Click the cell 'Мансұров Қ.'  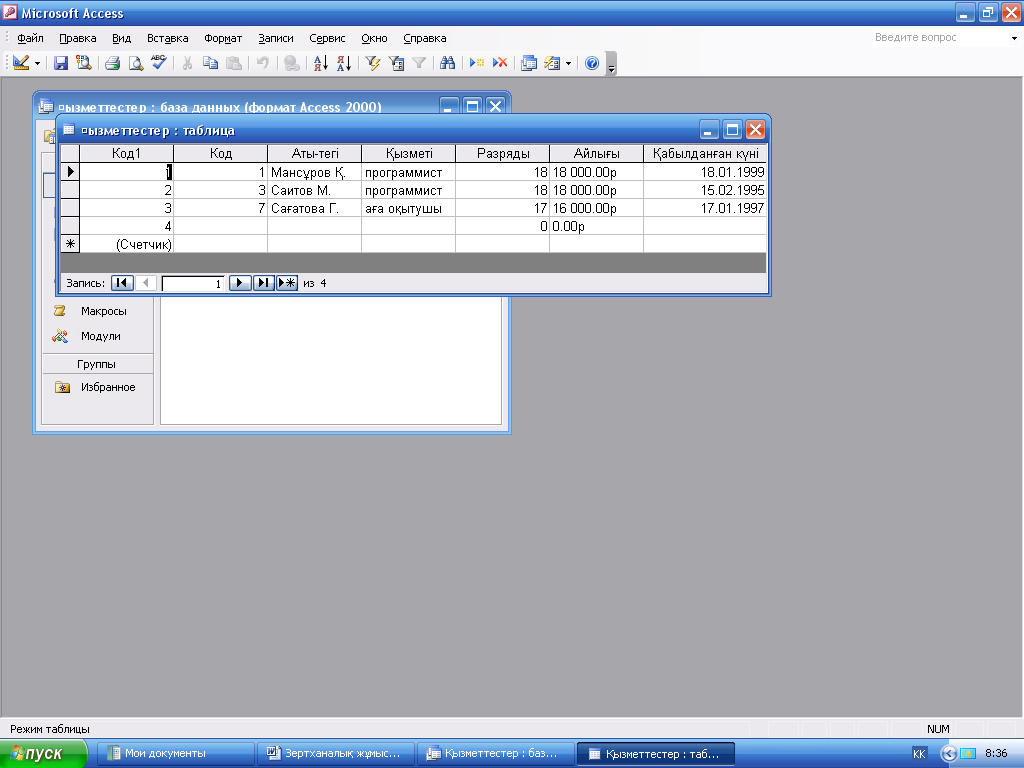coord(315,172)
